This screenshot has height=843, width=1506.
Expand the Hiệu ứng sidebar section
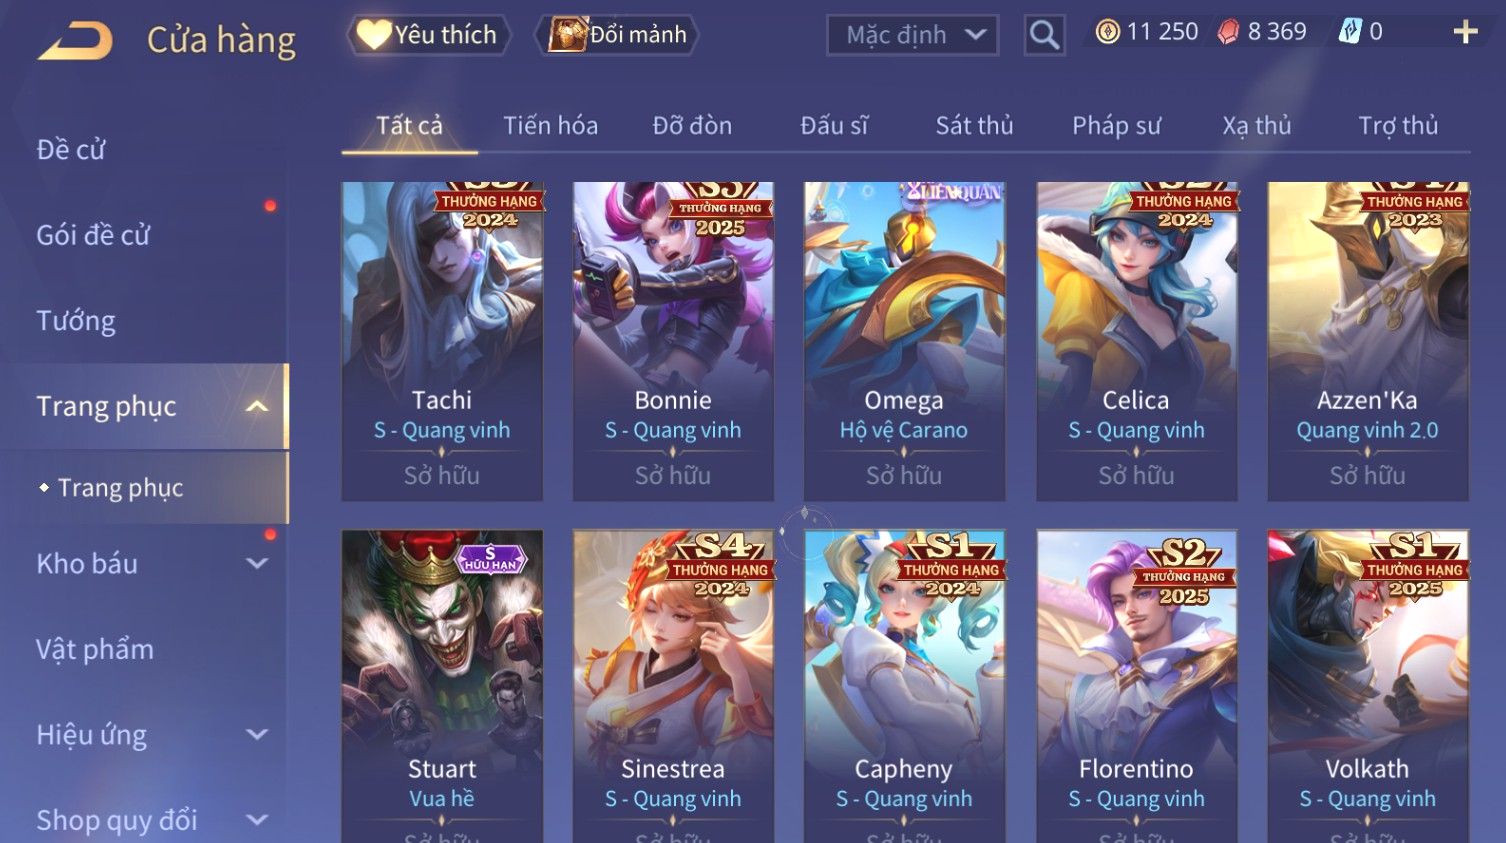257,735
